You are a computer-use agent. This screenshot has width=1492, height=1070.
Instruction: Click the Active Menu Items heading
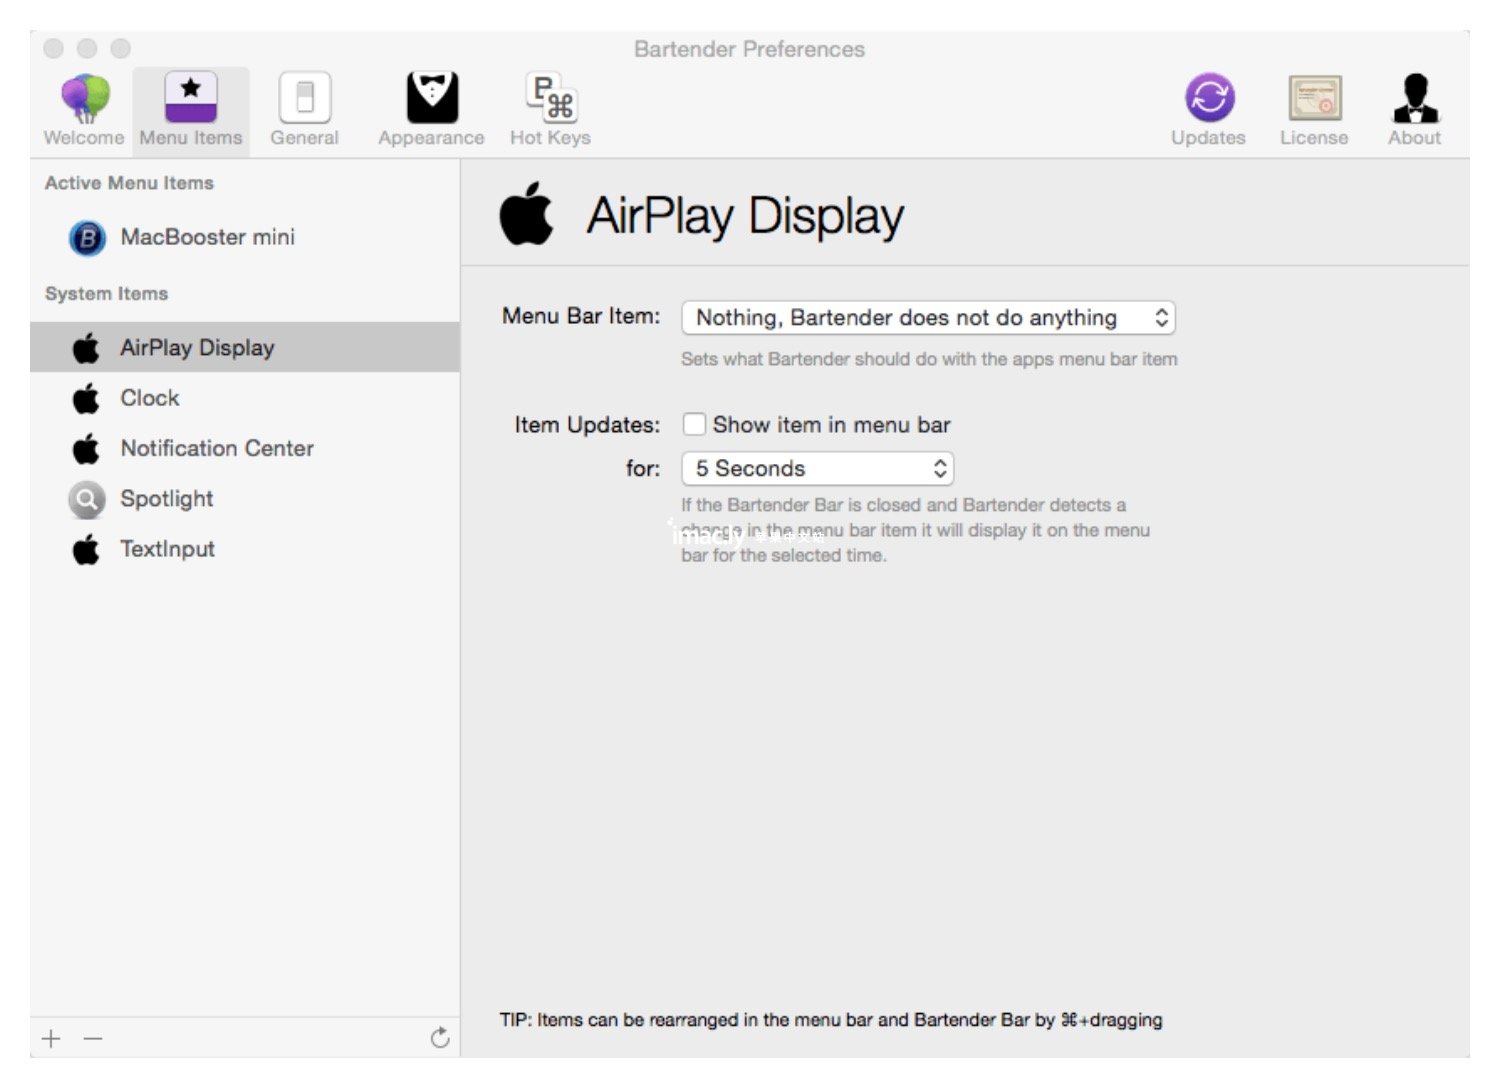tap(129, 183)
